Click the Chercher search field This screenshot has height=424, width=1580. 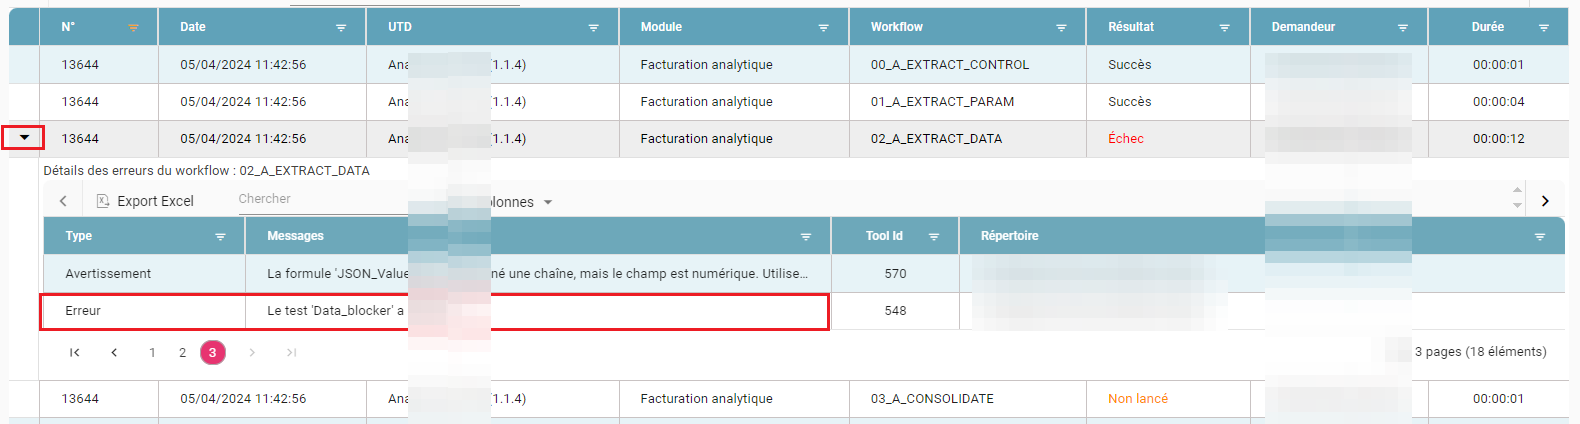(x=322, y=199)
